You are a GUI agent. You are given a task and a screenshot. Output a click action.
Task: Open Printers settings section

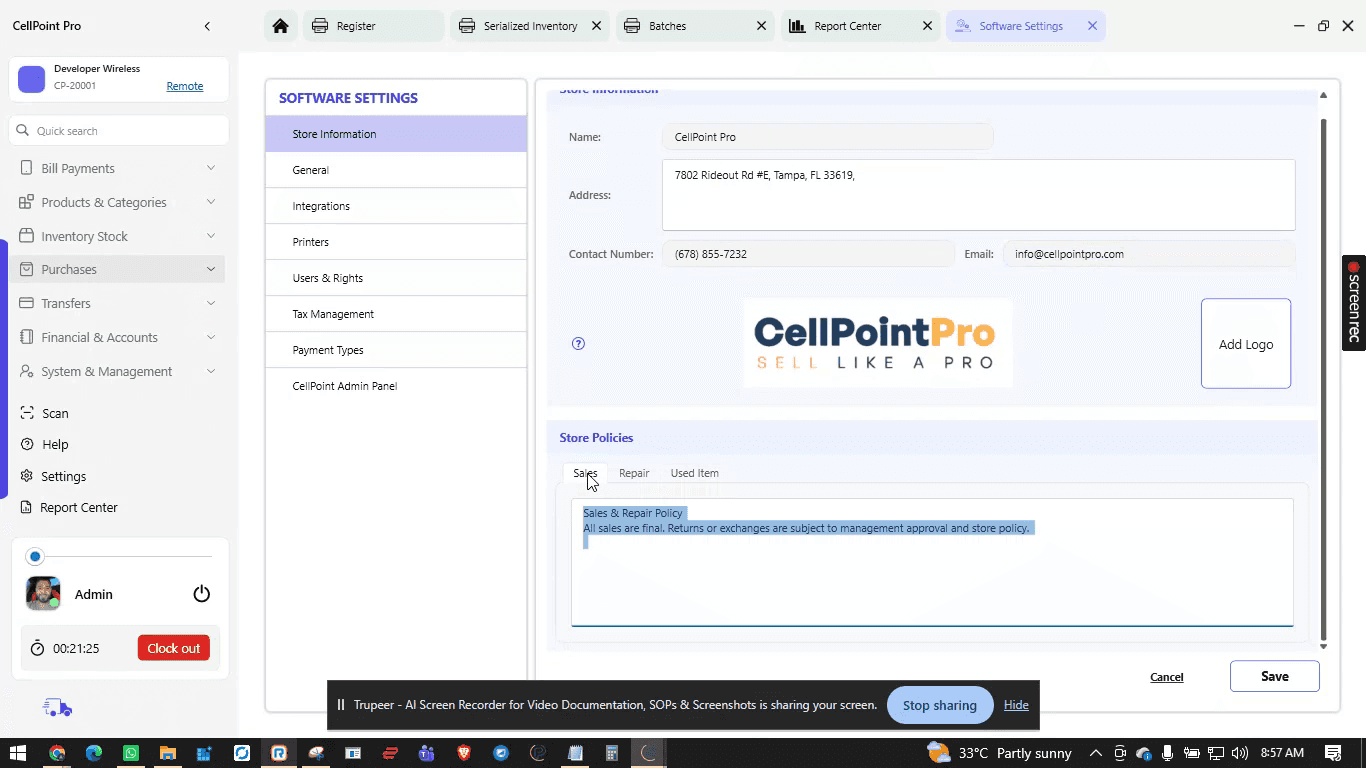(396, 242)
